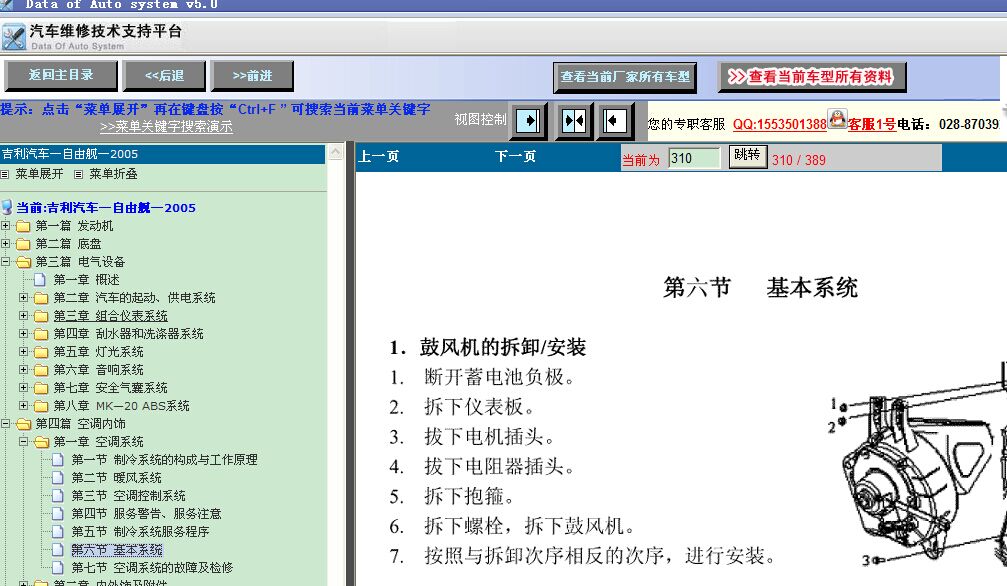Image resolution: width=1007 pixels, height=586 pixels.
Task: Click the QQ penguin customer service icon
Action: 837,119
